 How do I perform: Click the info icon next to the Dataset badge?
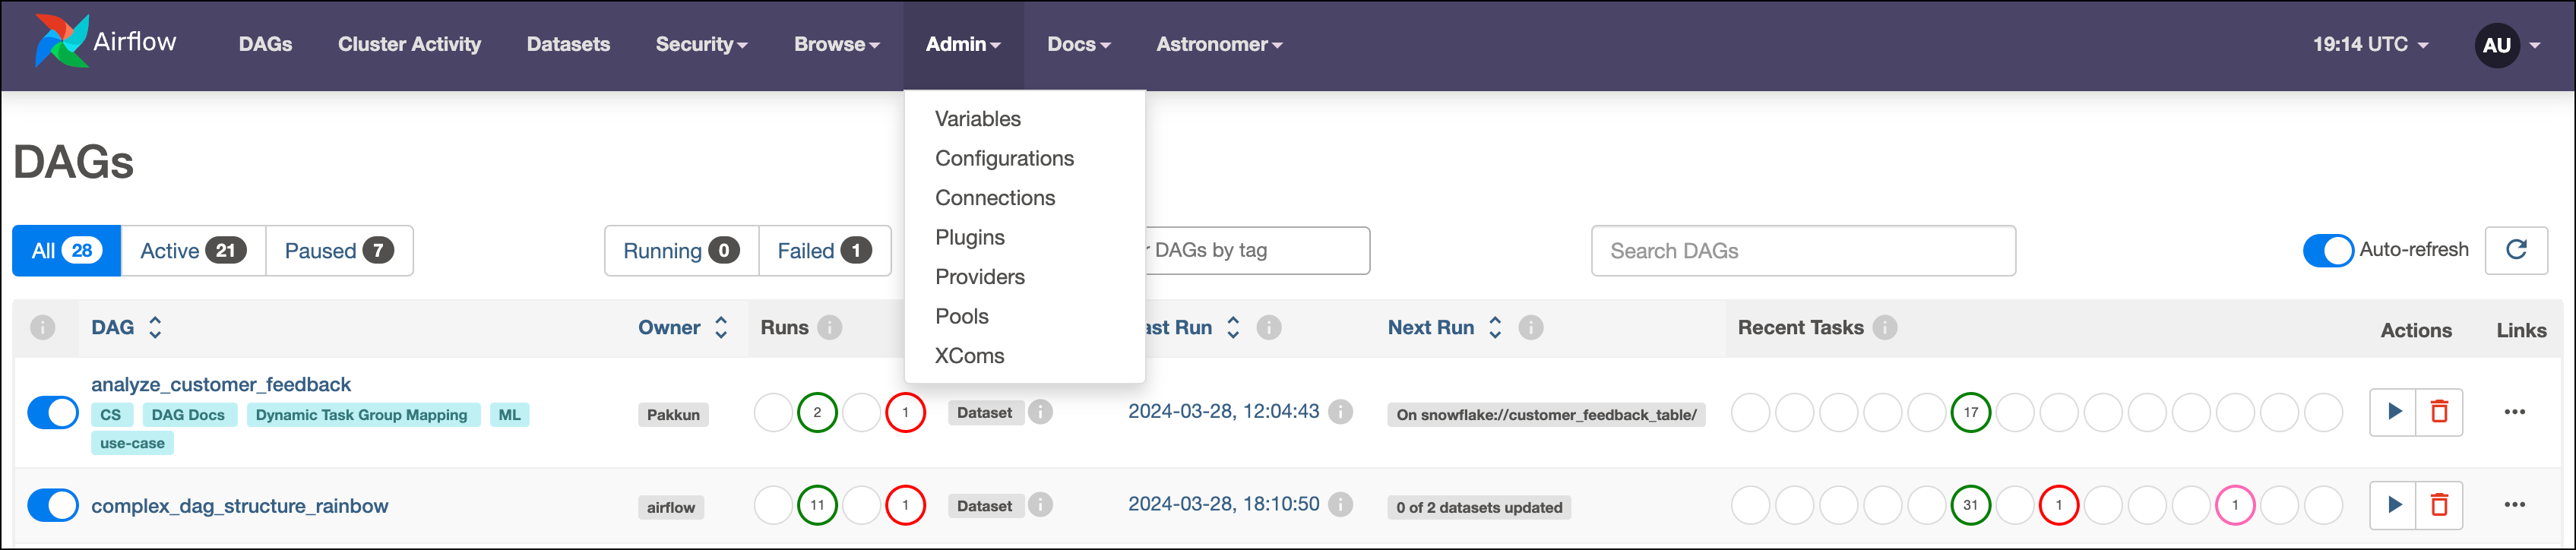(1040, 412)
